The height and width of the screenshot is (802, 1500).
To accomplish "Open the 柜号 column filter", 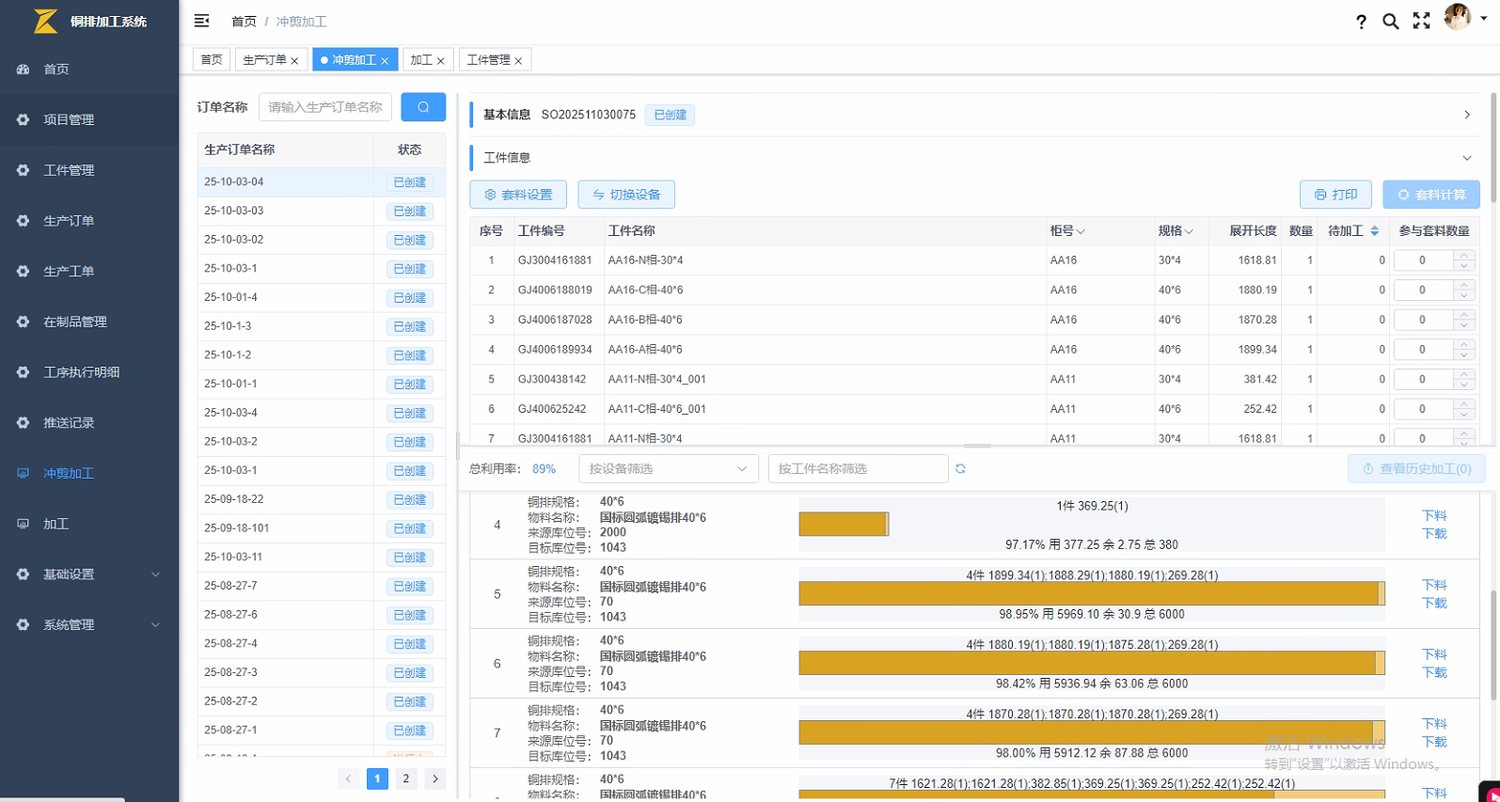I will point(1080,231).
